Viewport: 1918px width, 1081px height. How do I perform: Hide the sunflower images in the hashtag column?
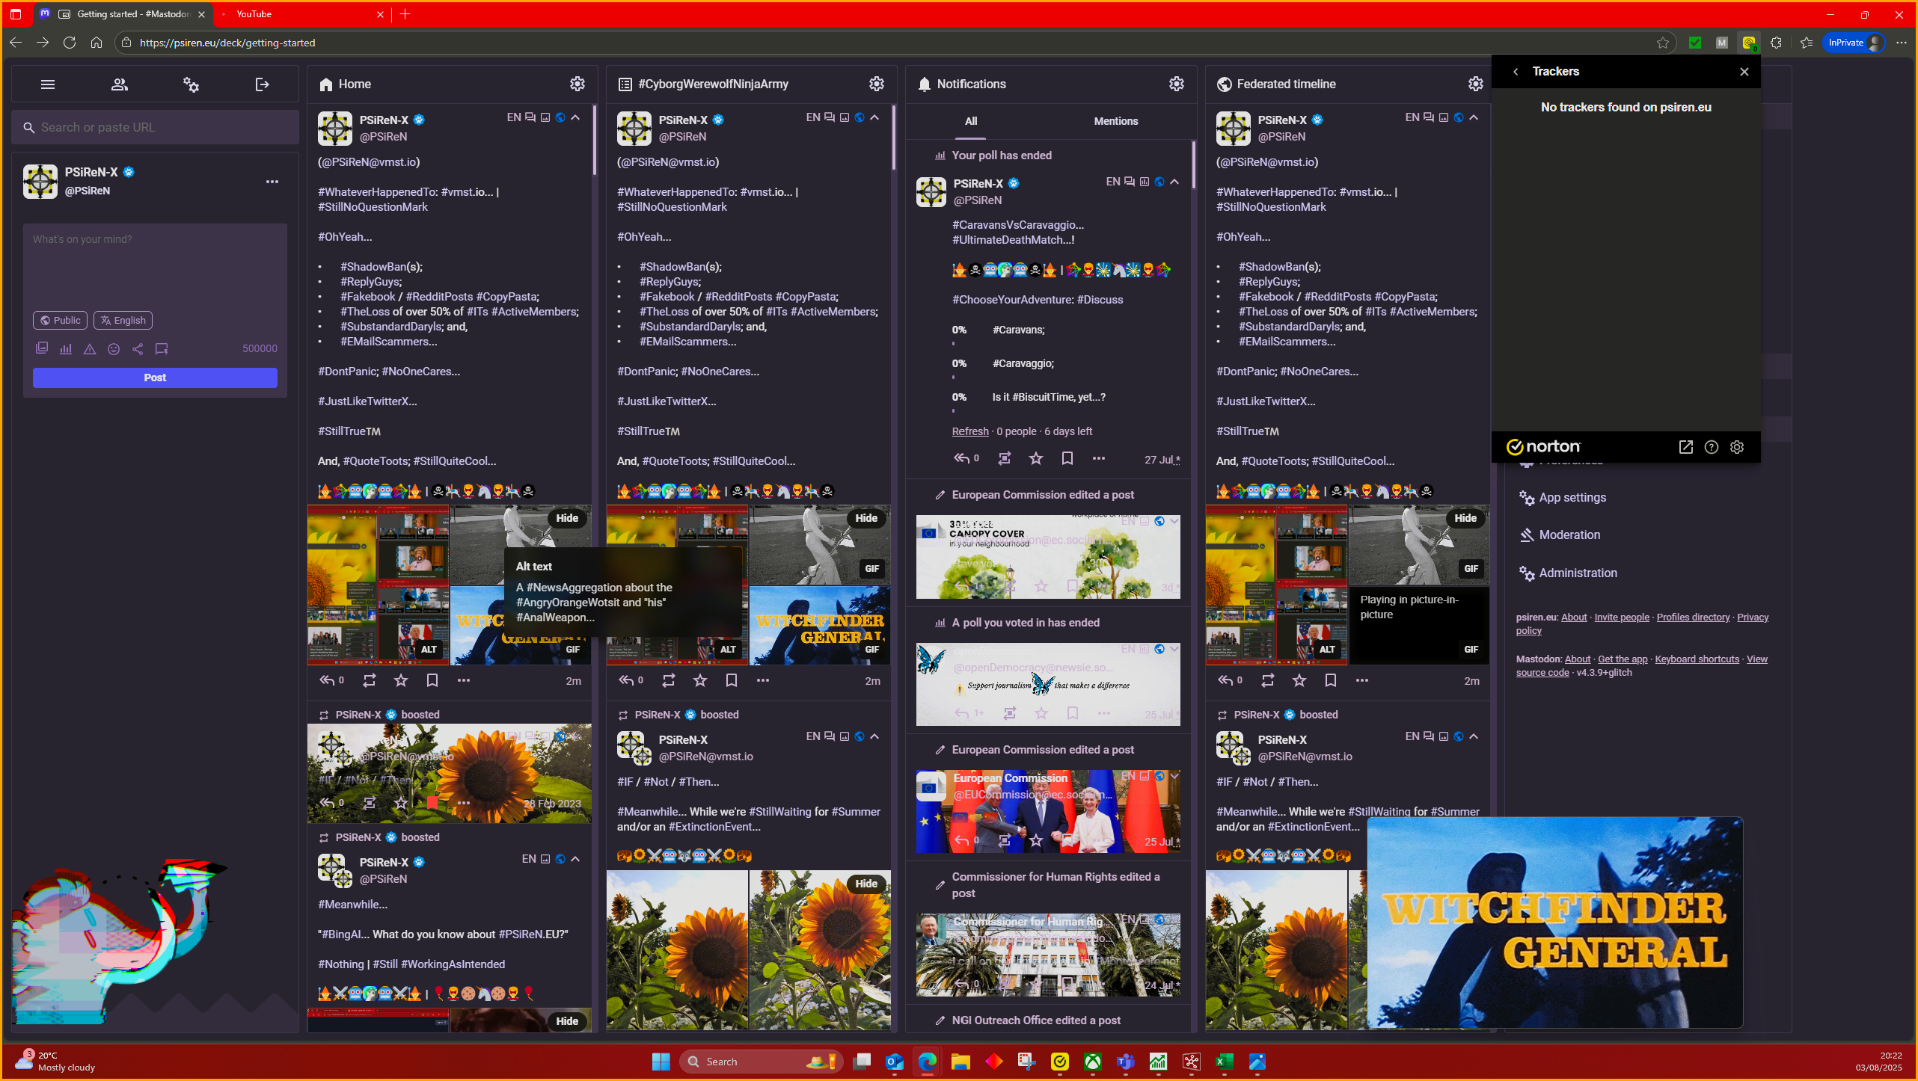(866, 884)
